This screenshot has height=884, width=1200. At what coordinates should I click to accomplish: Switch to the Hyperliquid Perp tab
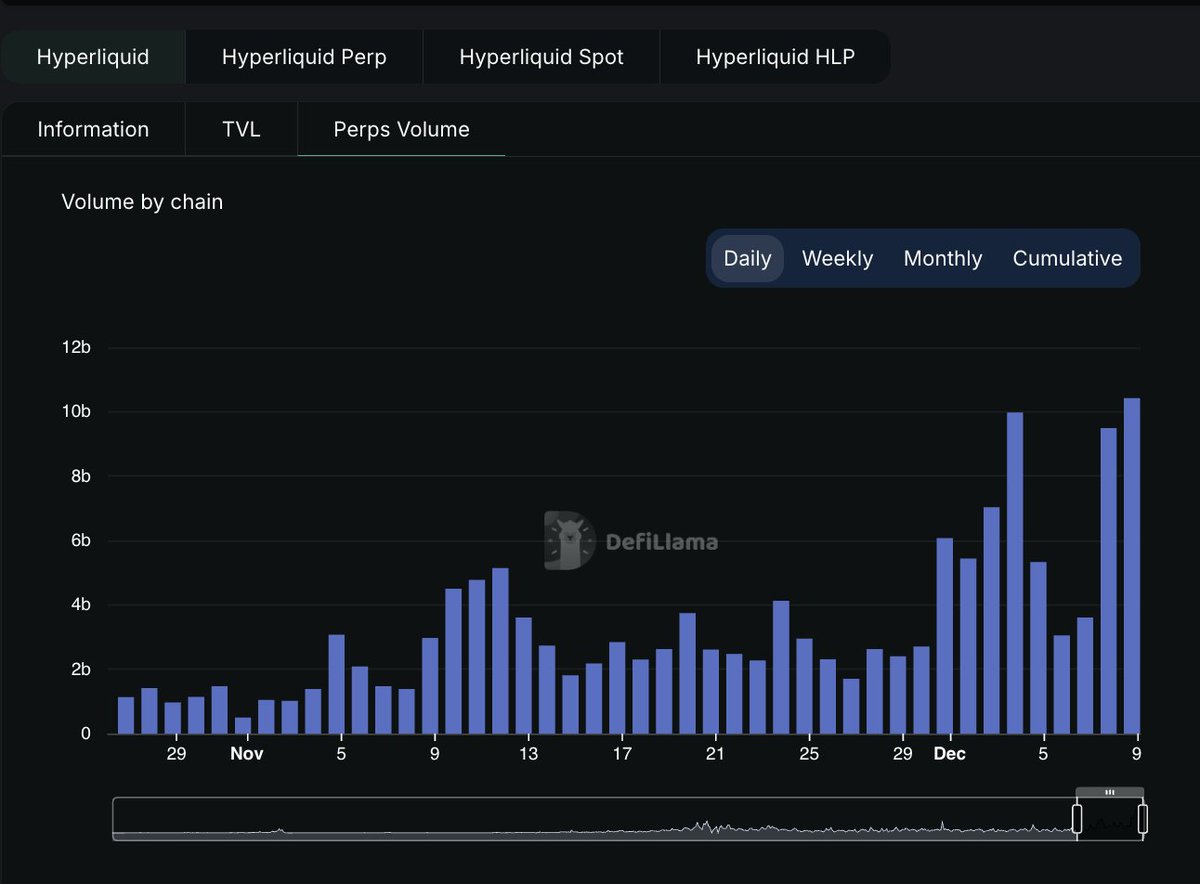[x=304, y=57]
